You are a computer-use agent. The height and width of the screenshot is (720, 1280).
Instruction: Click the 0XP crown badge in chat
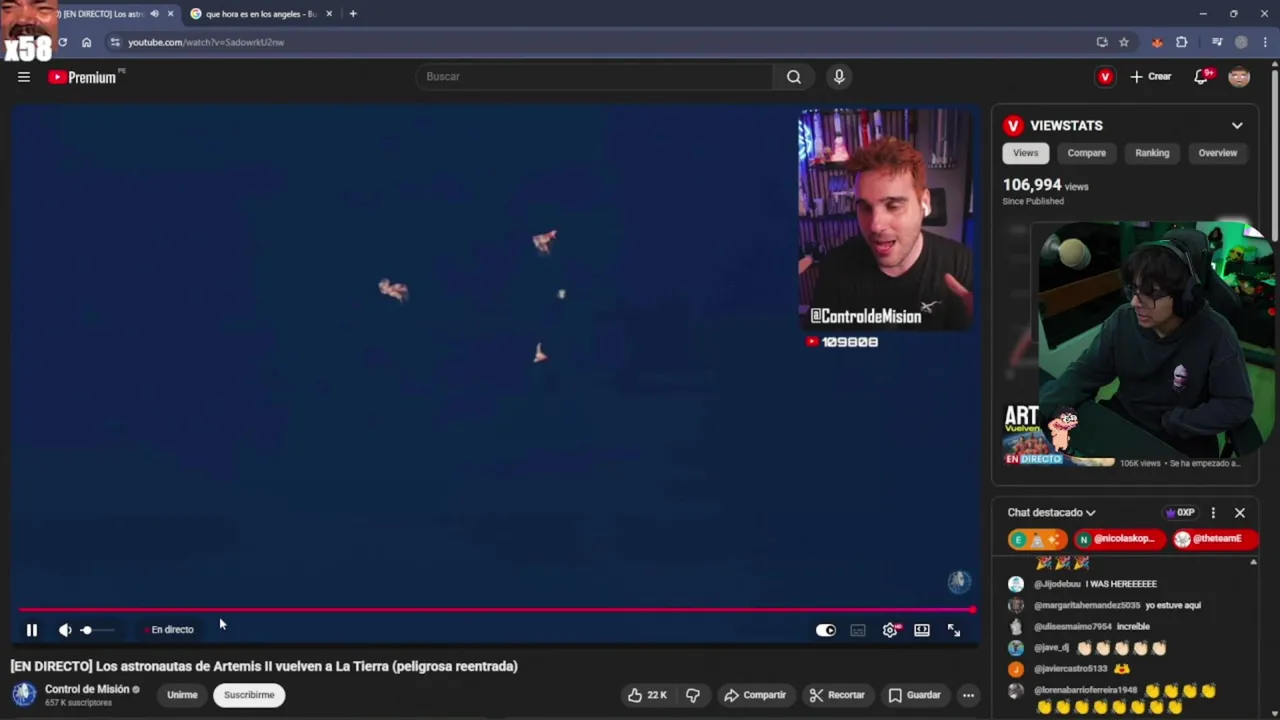point(1180,513)
